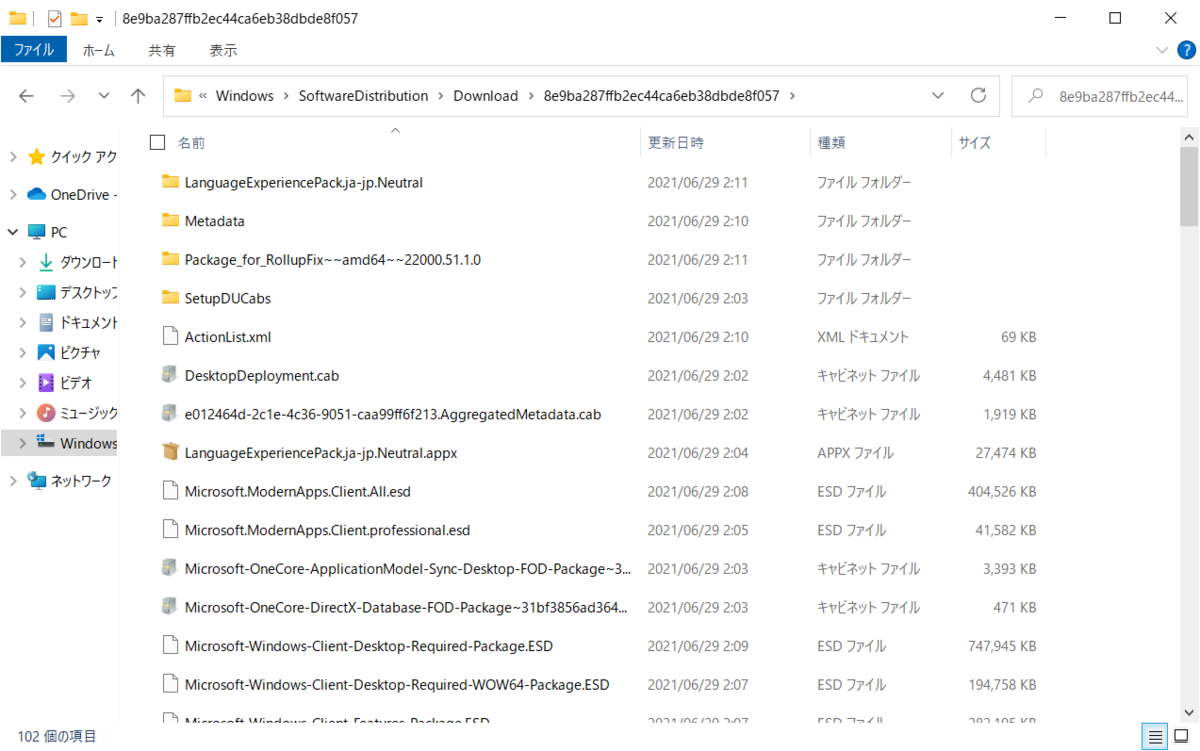This screenshot has width=1200, height=751.
Task: Click the search box field
Action: [1101, 96]
